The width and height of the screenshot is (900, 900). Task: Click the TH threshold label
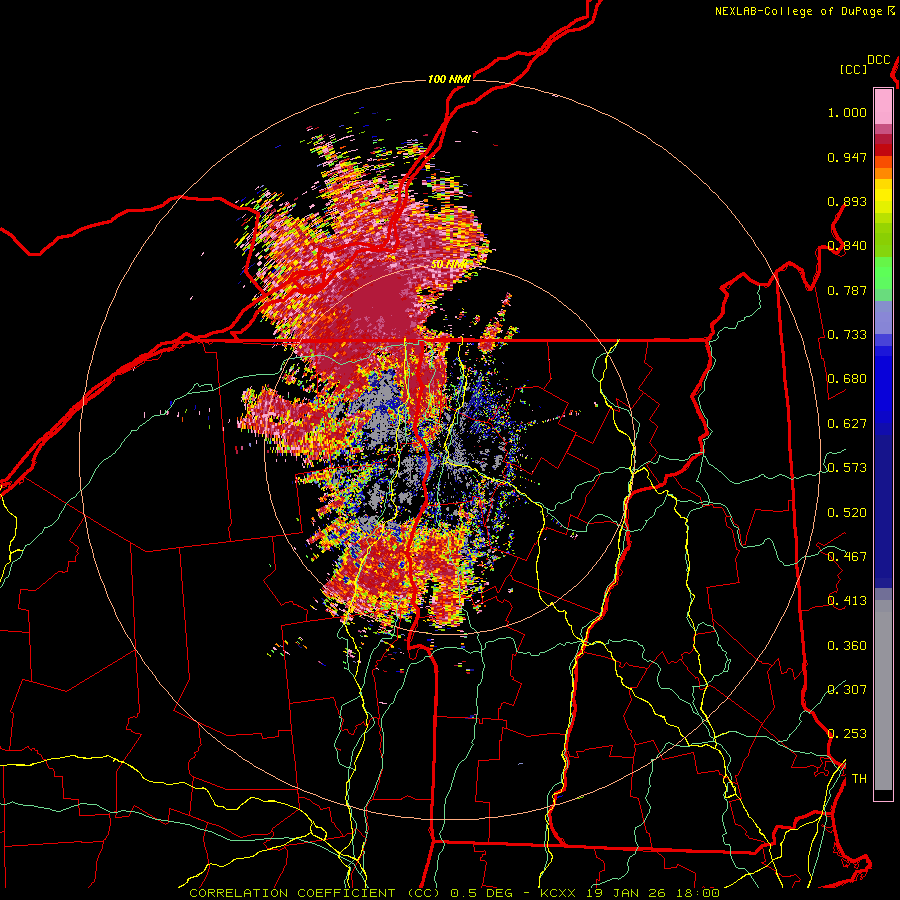(859, 779)
